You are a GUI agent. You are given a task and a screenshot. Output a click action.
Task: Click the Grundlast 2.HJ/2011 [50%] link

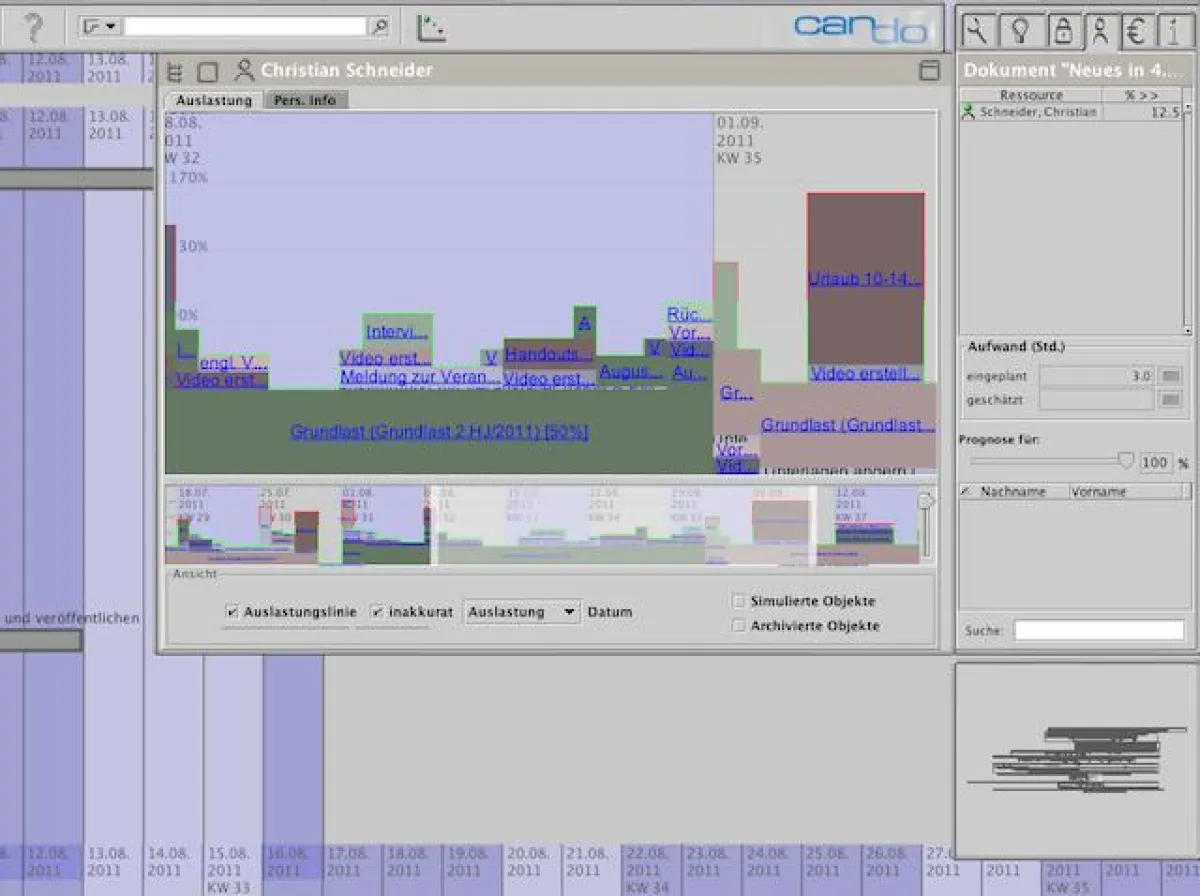(x=439, y=432)
